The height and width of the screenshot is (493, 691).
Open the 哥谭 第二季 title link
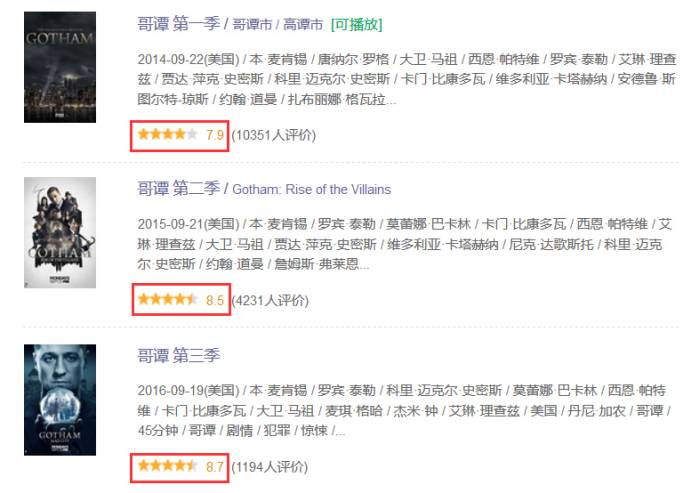coord(178,189)
